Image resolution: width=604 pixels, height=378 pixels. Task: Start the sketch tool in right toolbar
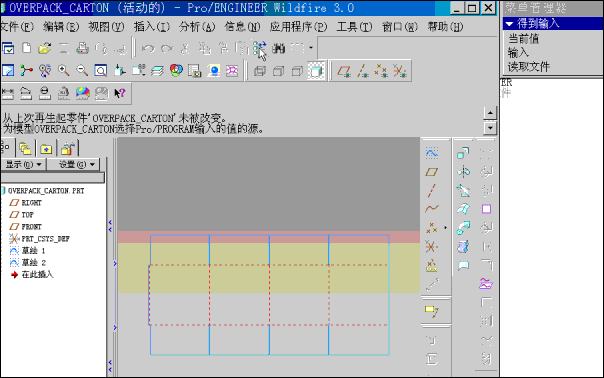click(x=432, y=153)
